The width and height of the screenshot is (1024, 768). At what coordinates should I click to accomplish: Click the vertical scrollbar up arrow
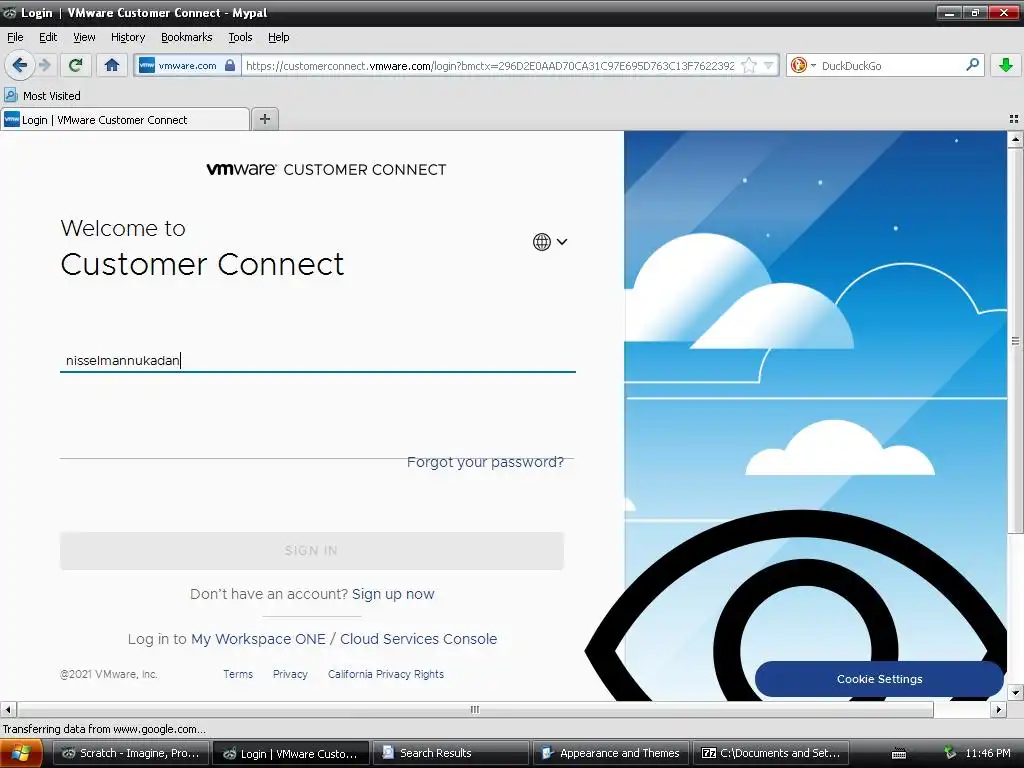pyautogui.click(x=1015, y=138)
